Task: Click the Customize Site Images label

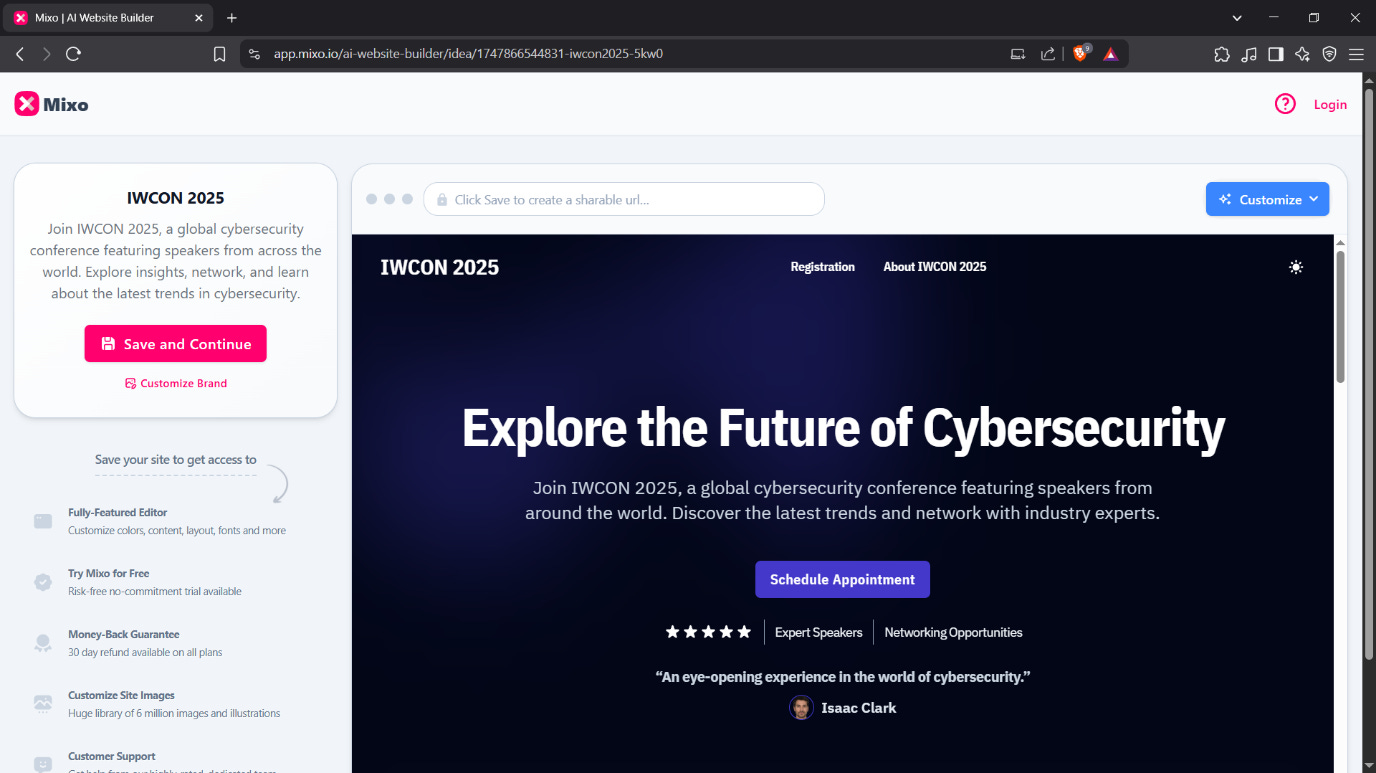Action: tap(121, 695)
